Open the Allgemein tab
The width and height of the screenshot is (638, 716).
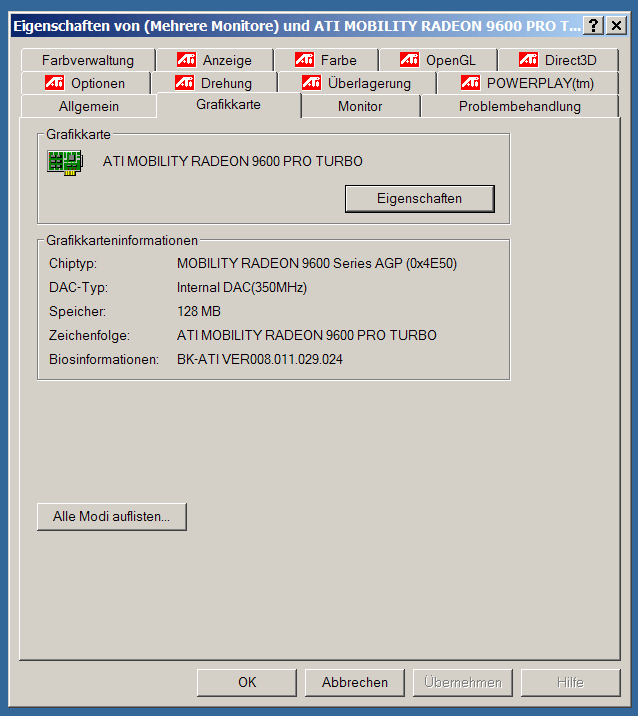tap(89, 106)
